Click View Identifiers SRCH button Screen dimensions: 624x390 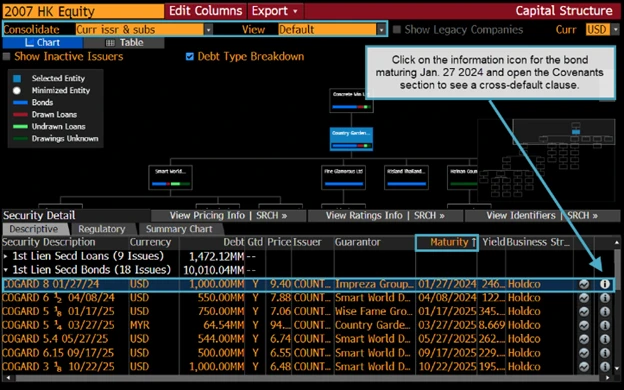[542, 215]
